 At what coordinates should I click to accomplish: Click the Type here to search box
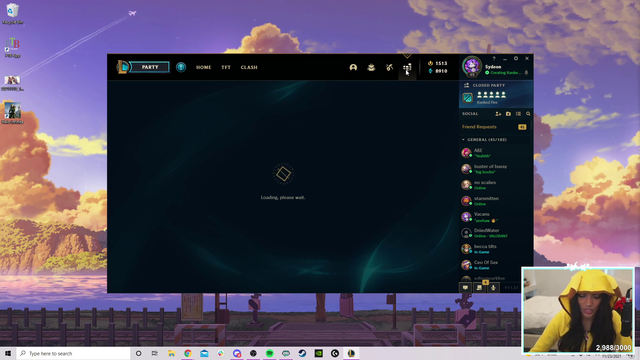point(73,353)
